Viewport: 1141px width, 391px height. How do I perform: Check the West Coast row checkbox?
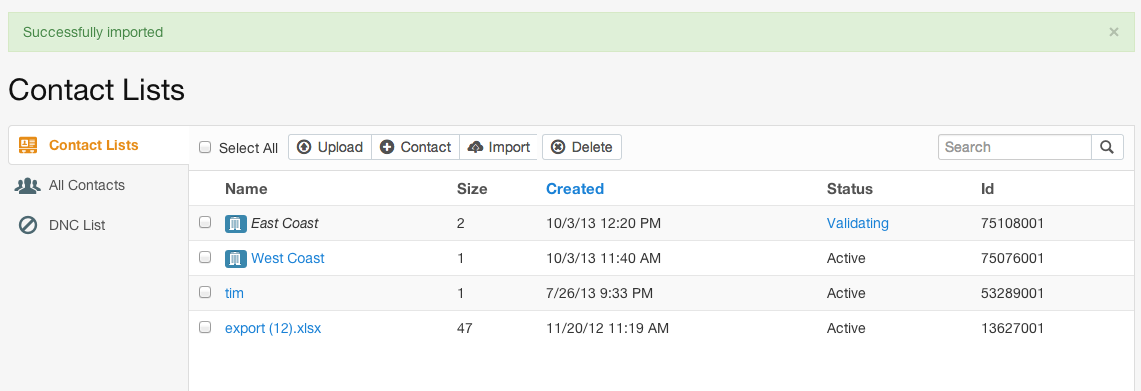coord(205,257)
